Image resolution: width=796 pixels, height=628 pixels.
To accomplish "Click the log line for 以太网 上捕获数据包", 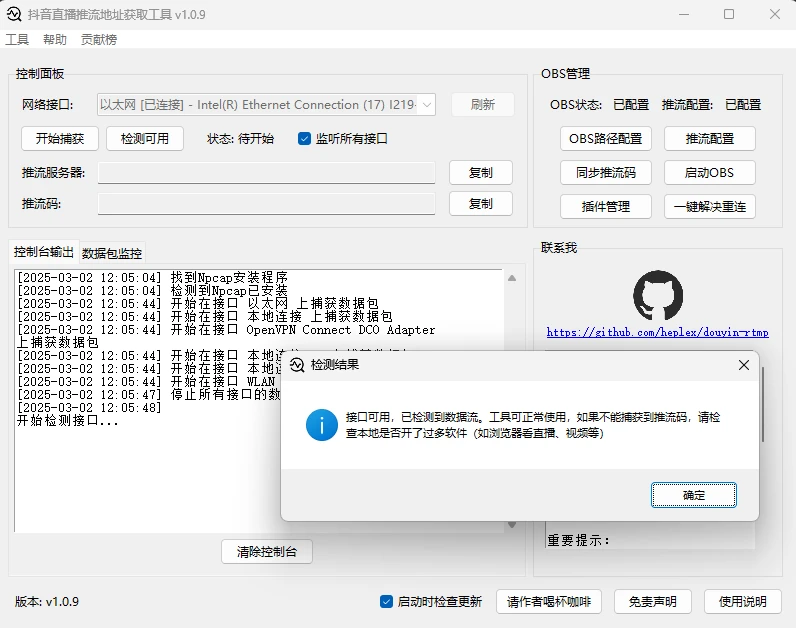I will 198,304.
